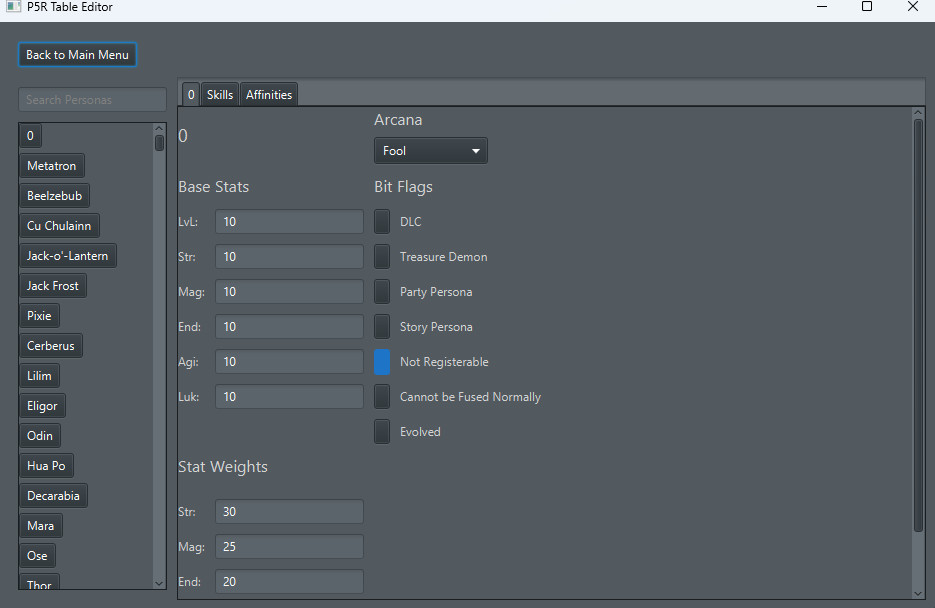935x608 pixels.
Task: Switch to the Skills tab
Action: (219, 93)
